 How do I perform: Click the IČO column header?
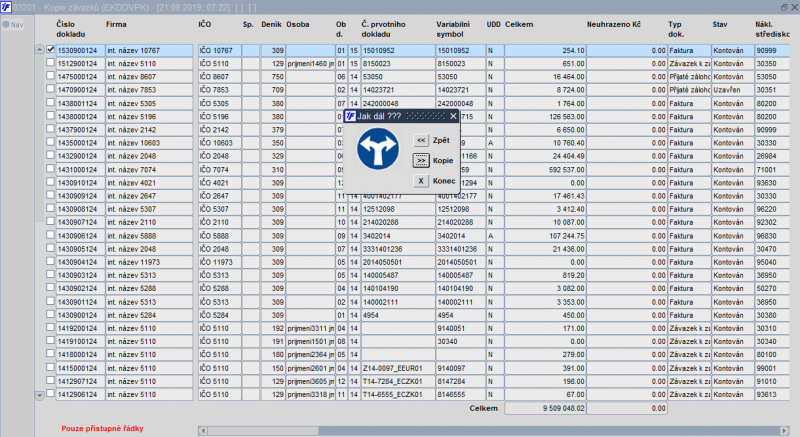point(205,24)
